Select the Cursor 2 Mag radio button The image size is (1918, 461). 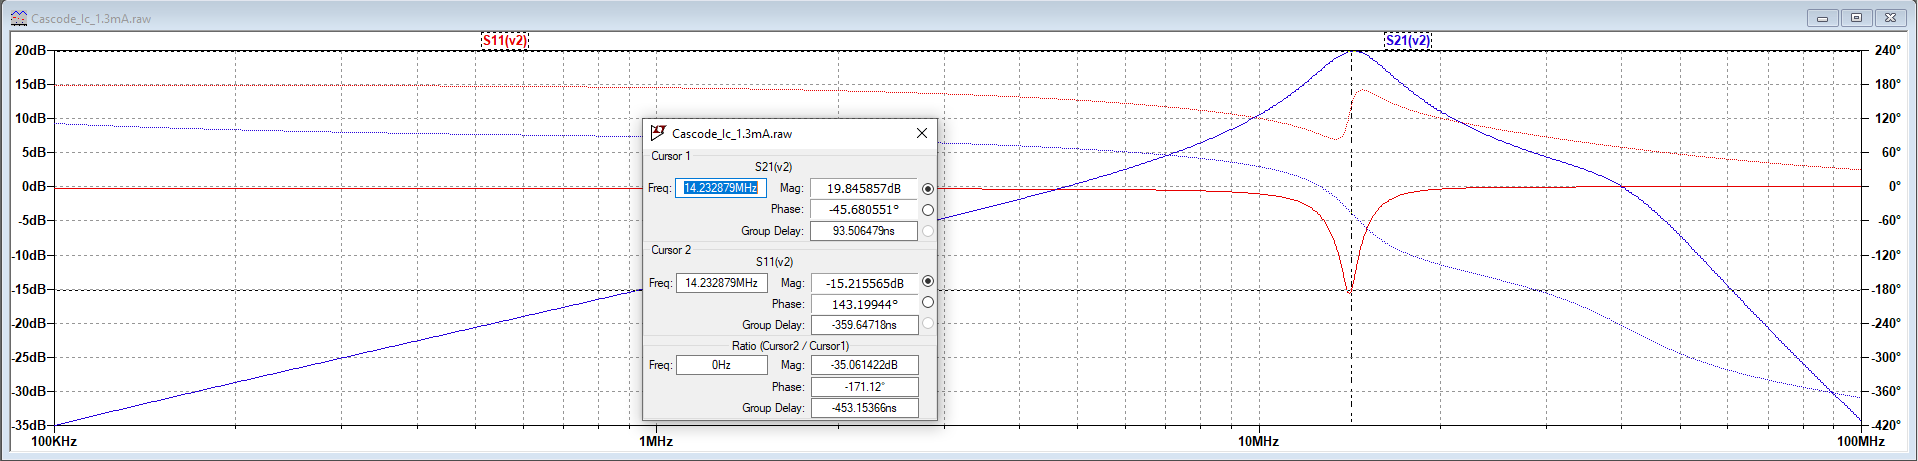(928, 282)
